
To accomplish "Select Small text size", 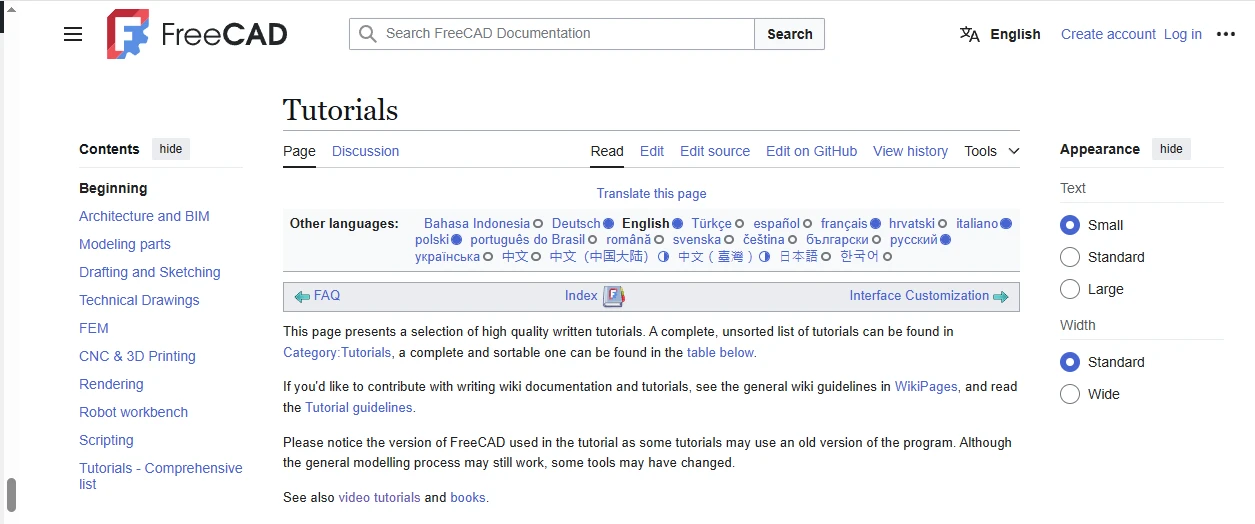I will [x=1070, y=225].
